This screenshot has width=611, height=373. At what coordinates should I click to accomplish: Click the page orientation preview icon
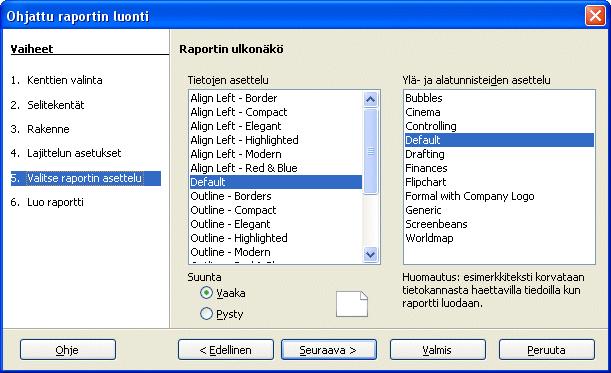click(352, 304)
